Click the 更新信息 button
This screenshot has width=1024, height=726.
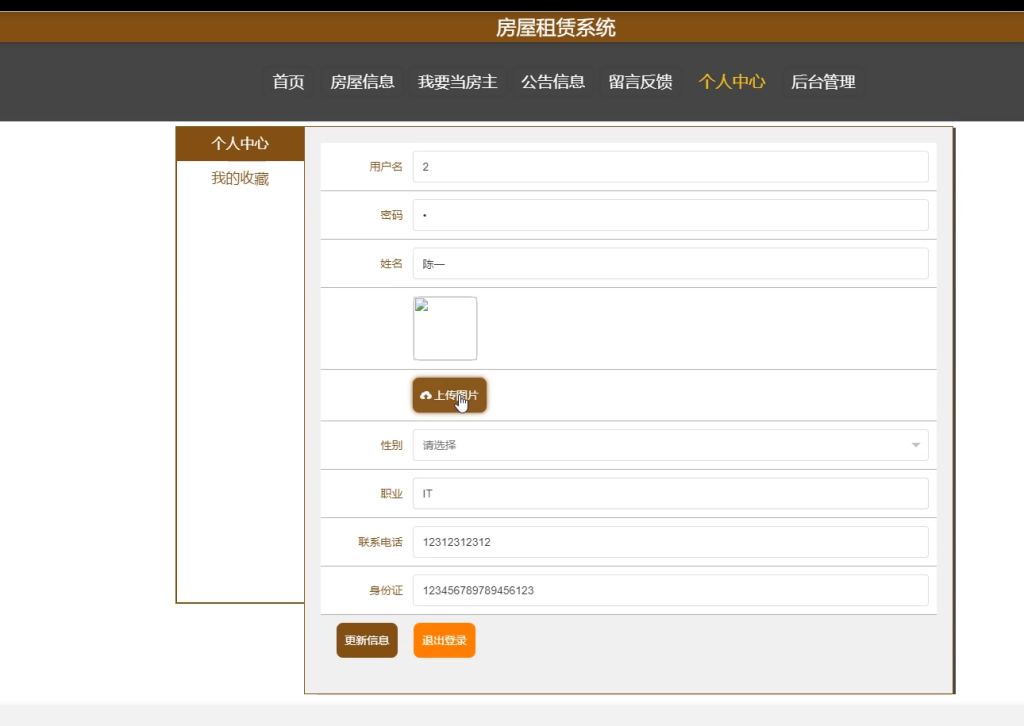tap(366, 640)
